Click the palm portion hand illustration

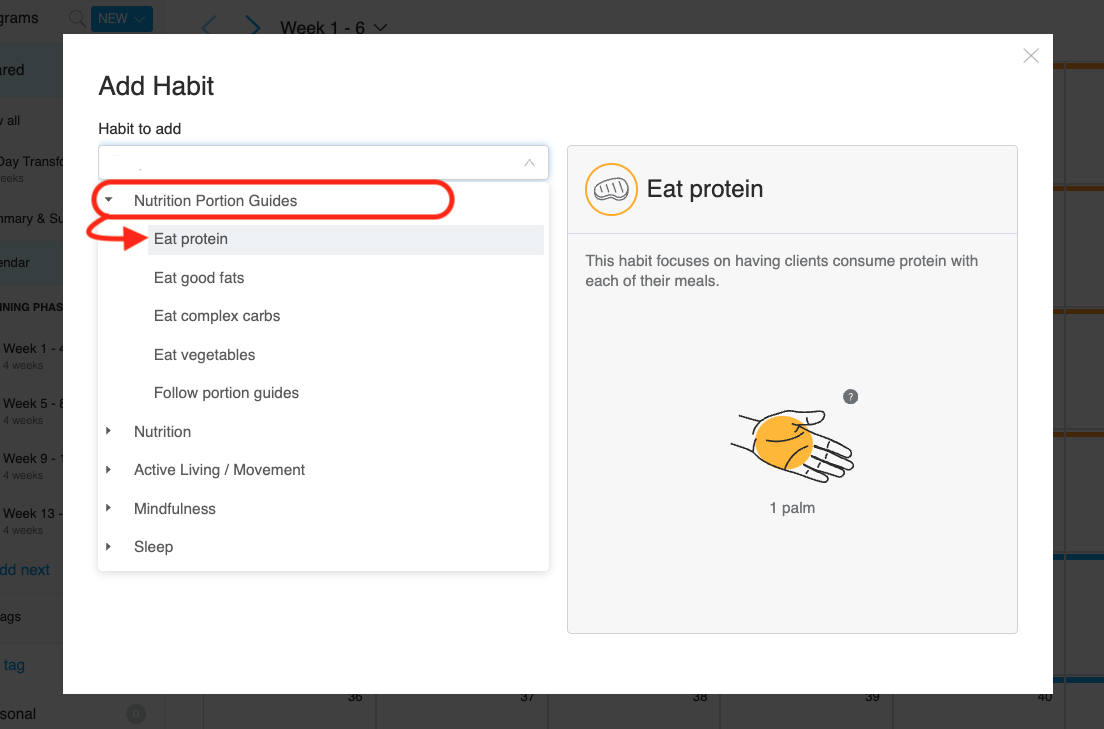point(792,442)
